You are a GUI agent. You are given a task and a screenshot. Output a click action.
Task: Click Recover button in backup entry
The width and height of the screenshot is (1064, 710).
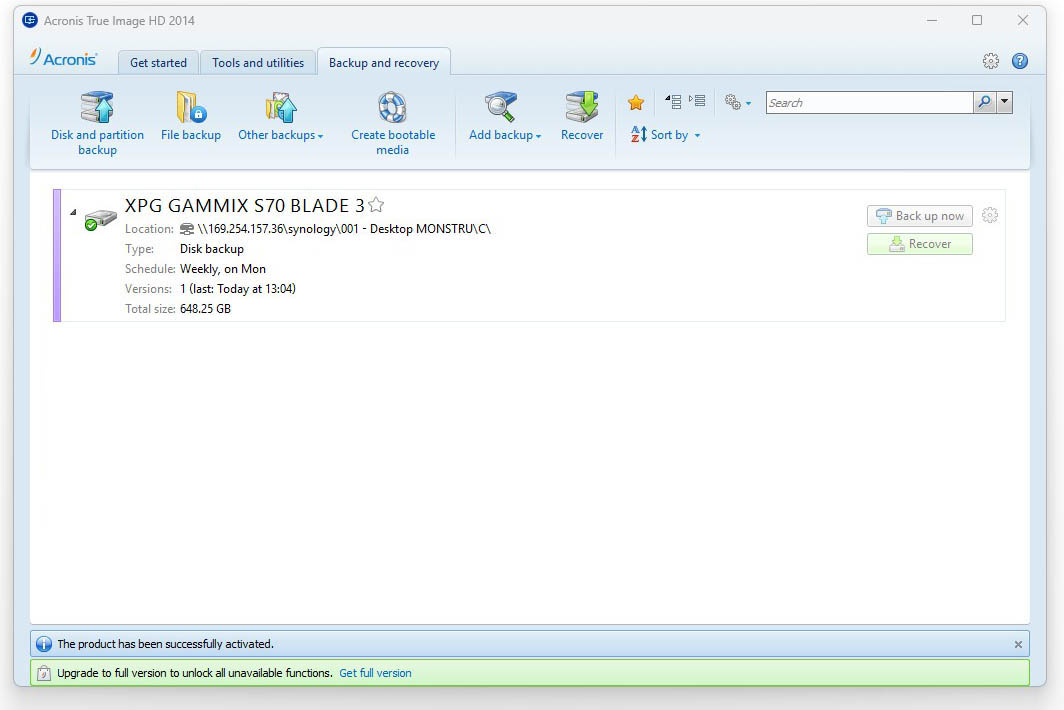919,244
